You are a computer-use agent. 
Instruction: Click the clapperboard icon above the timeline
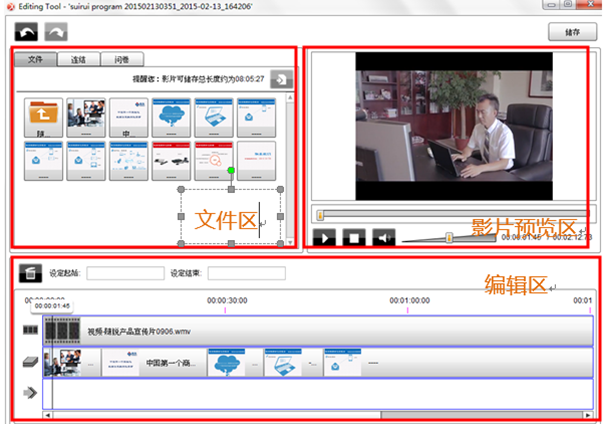coord(31,273)
